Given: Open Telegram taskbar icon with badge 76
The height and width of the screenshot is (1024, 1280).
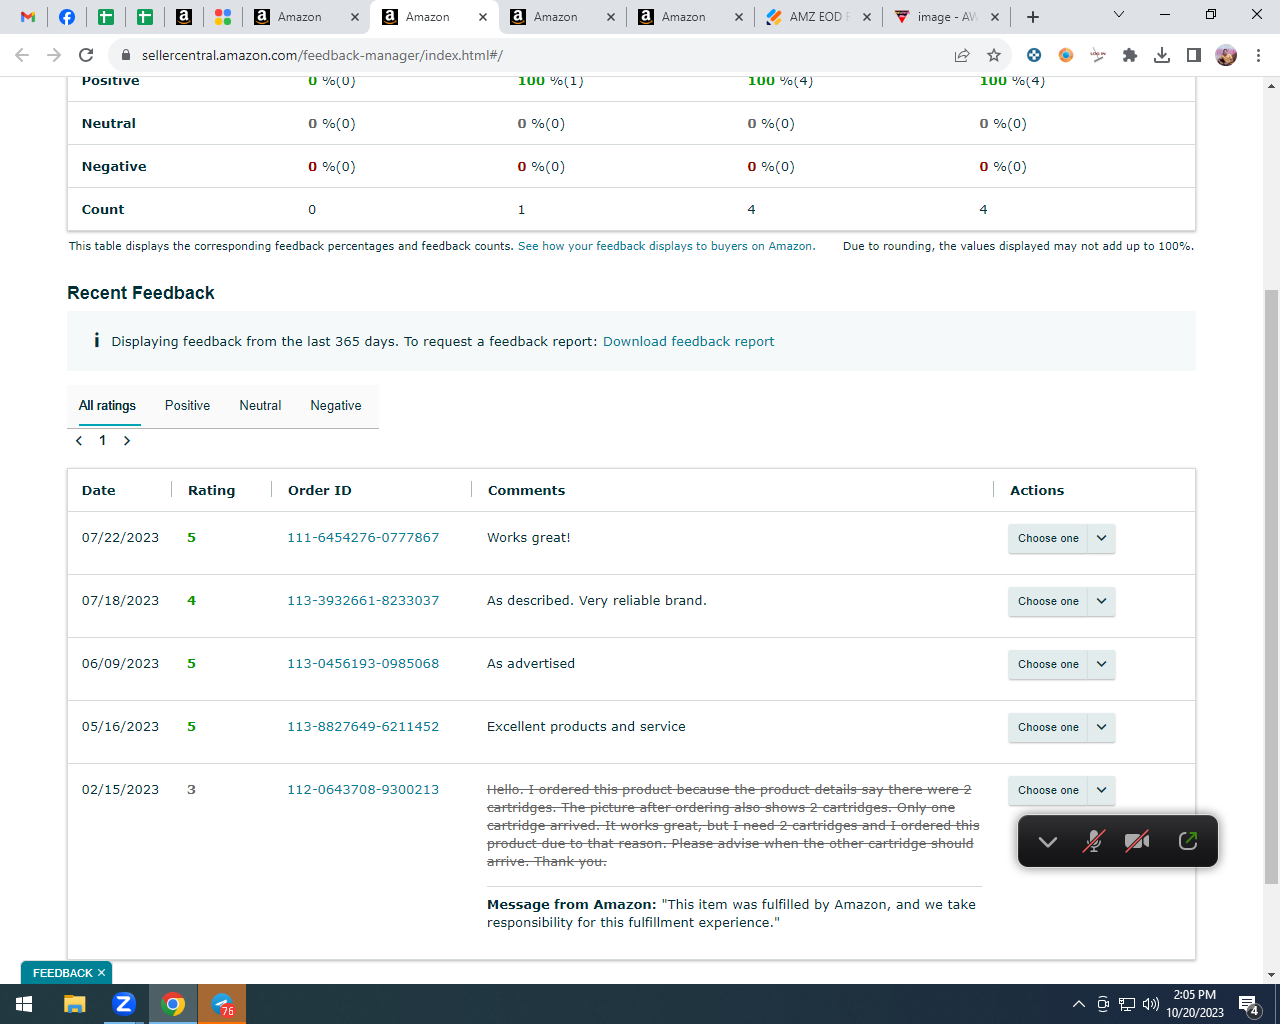Looking at the screenshot, I should pos(222,1004).
